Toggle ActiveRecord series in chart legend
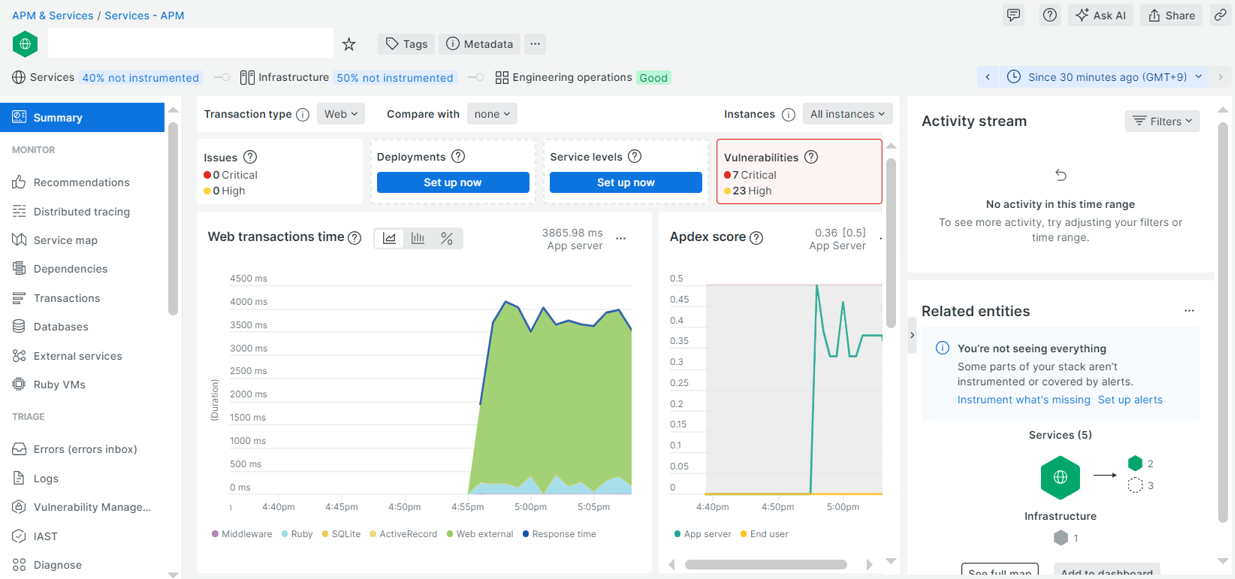Image resolution: width=1235 pixels, height=579 pixels. (x=403, y=534)
